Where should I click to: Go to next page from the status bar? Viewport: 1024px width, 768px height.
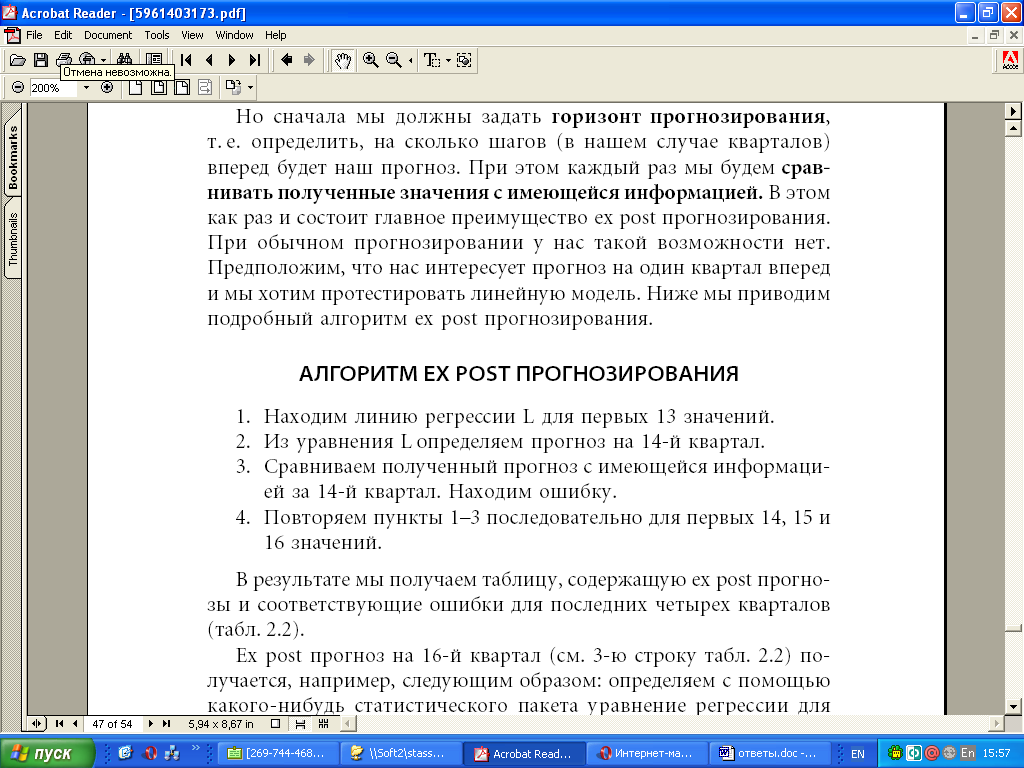(151, 724)
